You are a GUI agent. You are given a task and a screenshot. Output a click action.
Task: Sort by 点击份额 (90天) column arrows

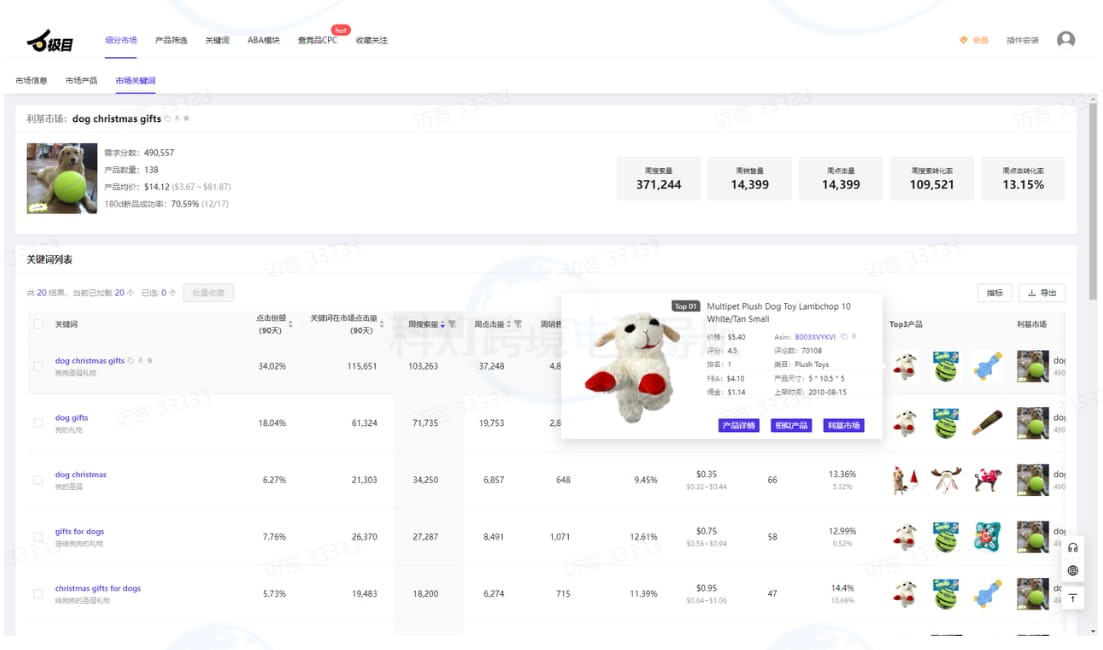(291, 324)
